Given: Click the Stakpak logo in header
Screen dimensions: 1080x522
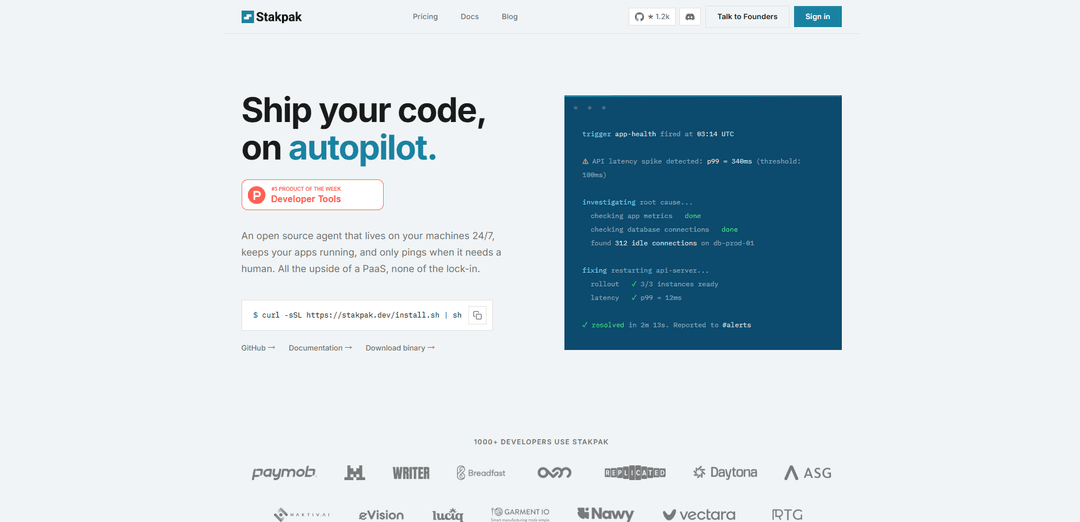Looking at the screenshot, I should point(274,16).
